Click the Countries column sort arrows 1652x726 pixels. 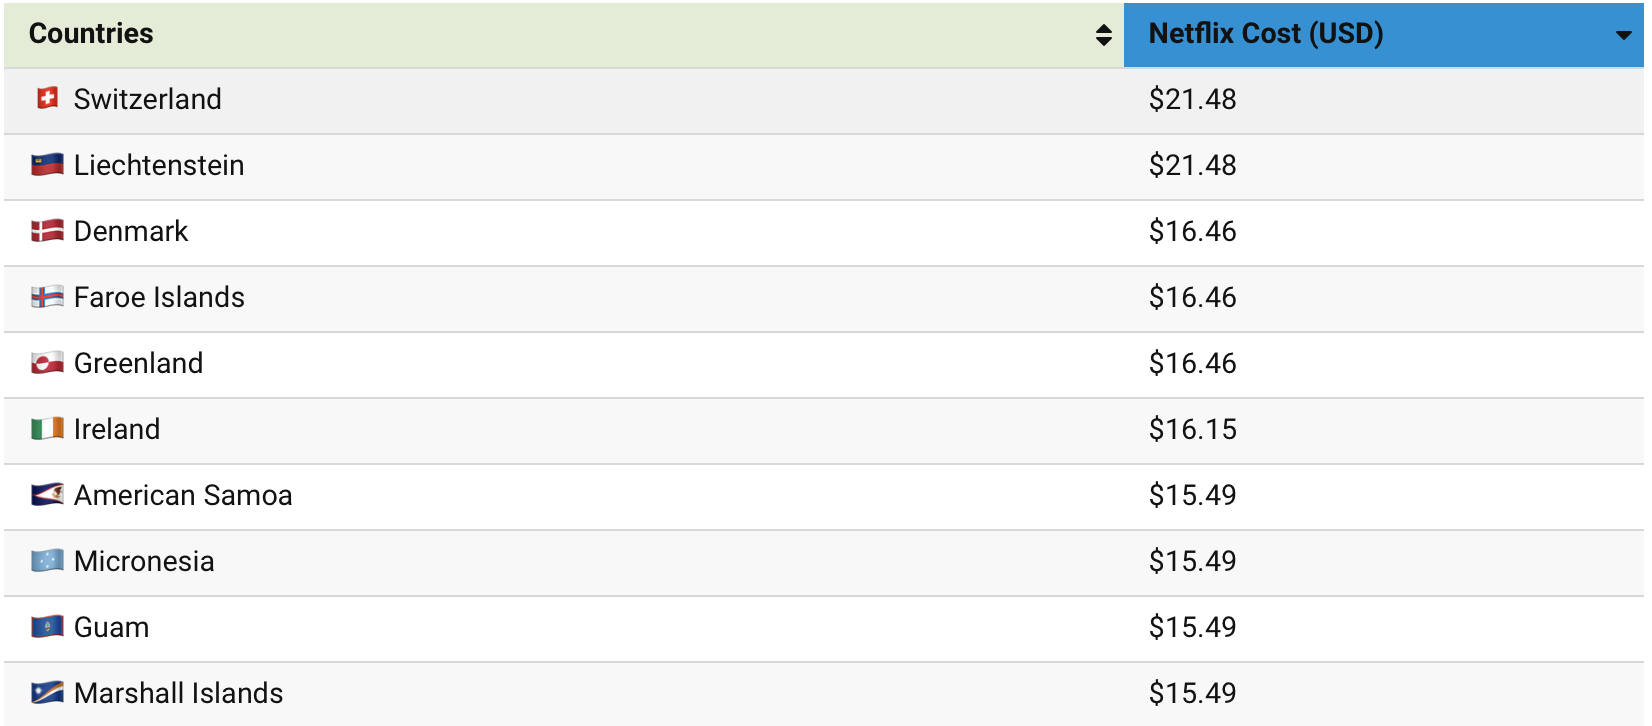coord(1104,34)
